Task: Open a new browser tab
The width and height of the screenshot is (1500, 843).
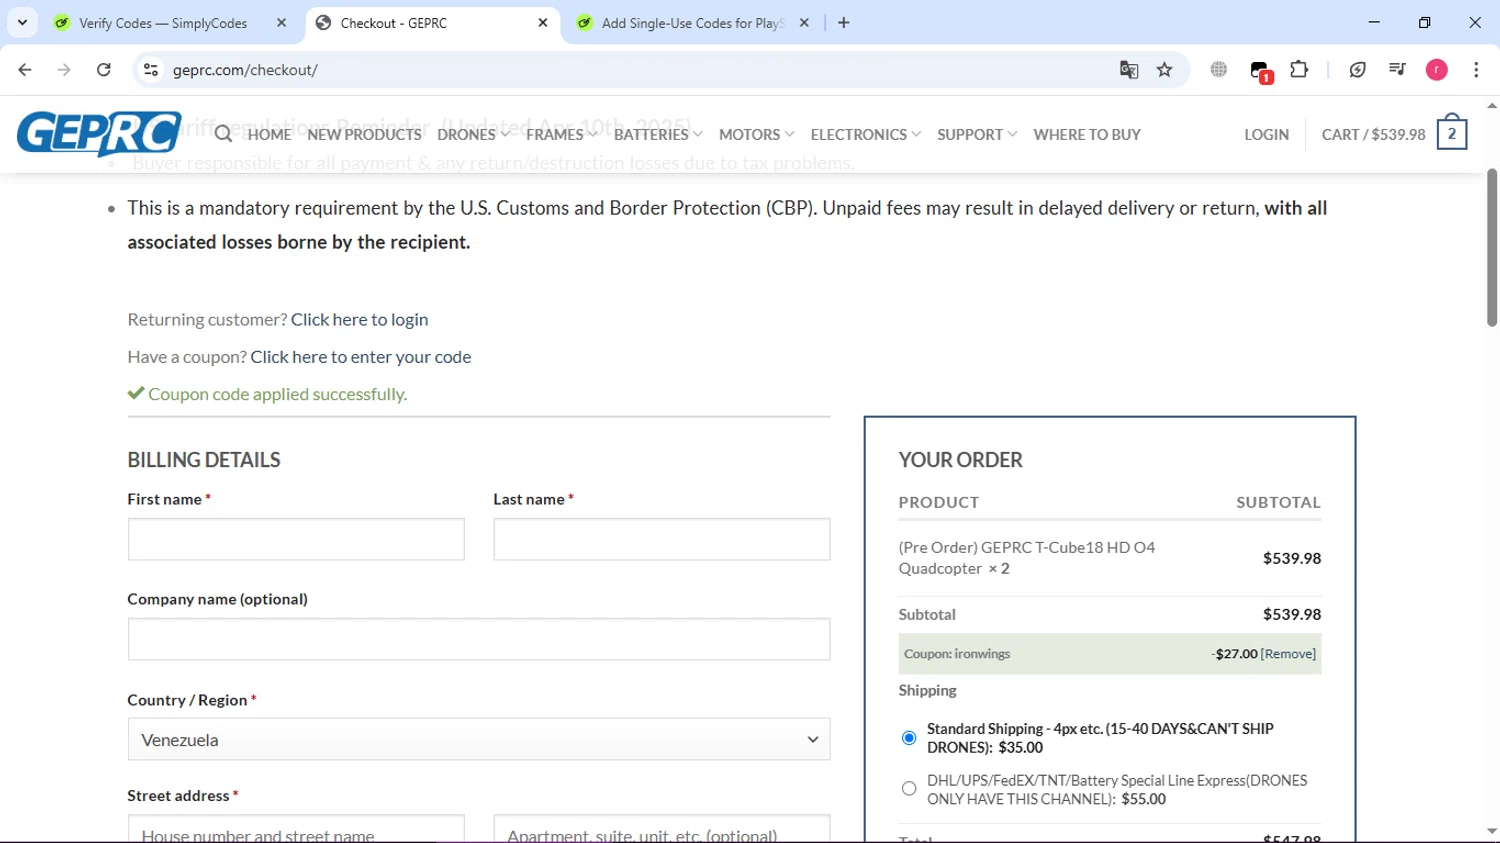Action: 844,23
